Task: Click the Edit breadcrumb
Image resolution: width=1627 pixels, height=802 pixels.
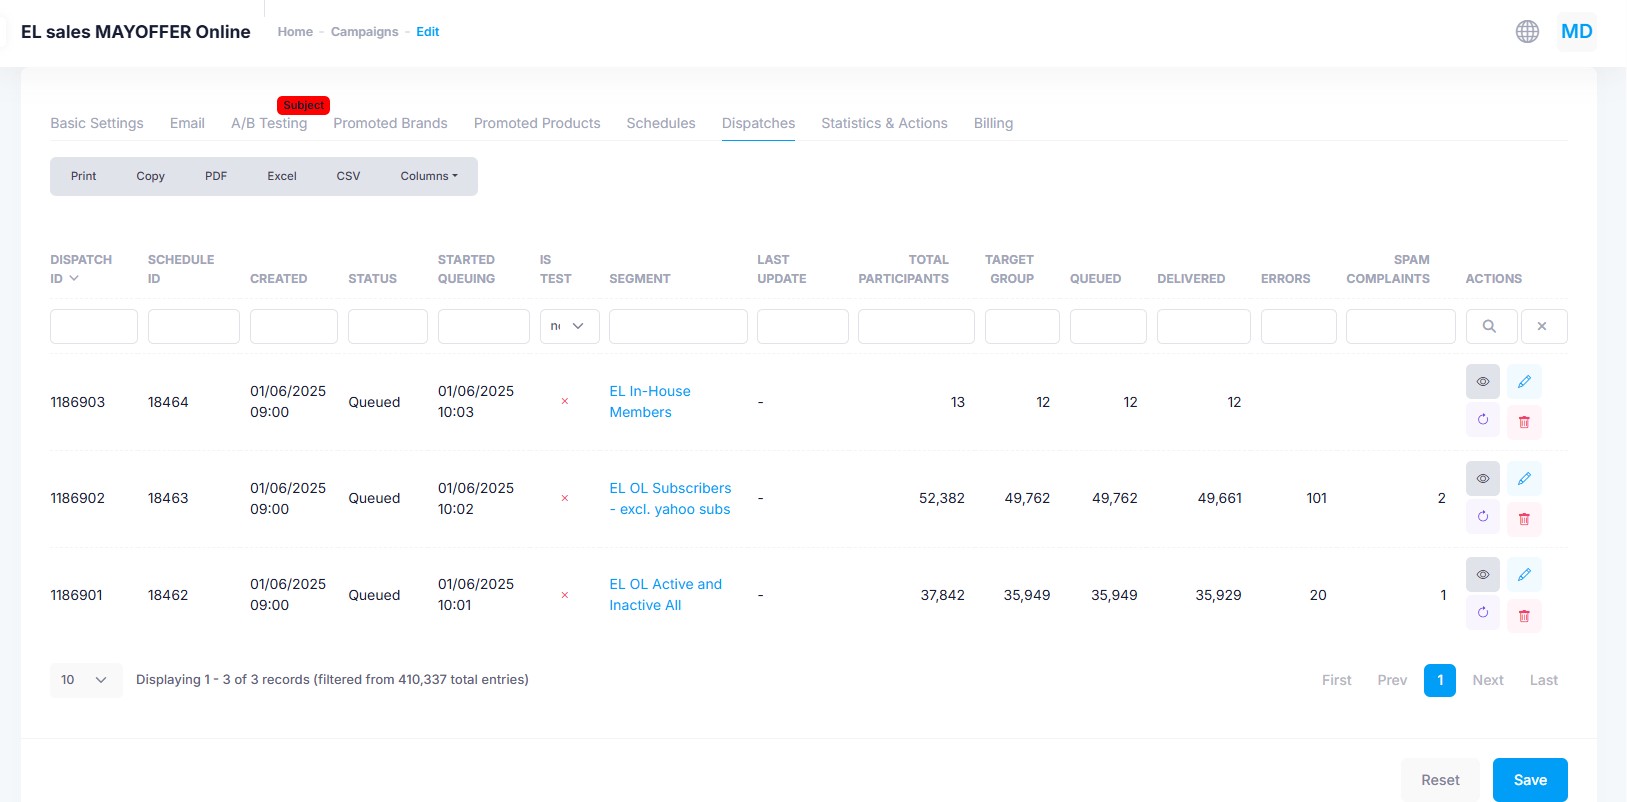Action: (428, 32)
